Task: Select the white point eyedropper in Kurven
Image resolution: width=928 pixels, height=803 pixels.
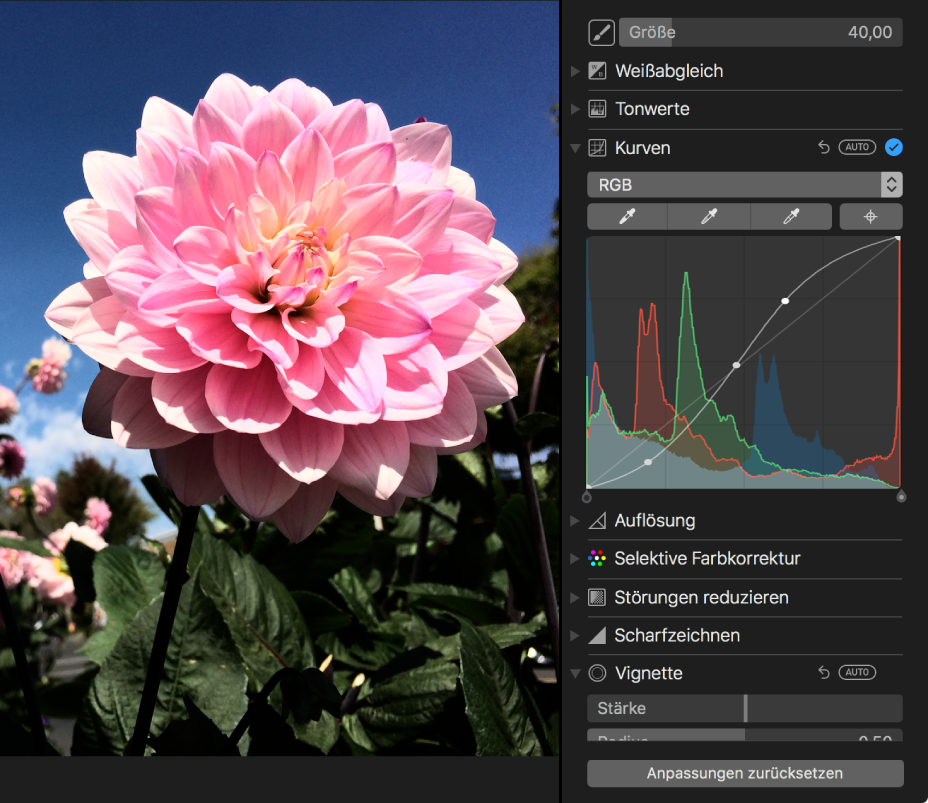Action: (x=791, y=217)
